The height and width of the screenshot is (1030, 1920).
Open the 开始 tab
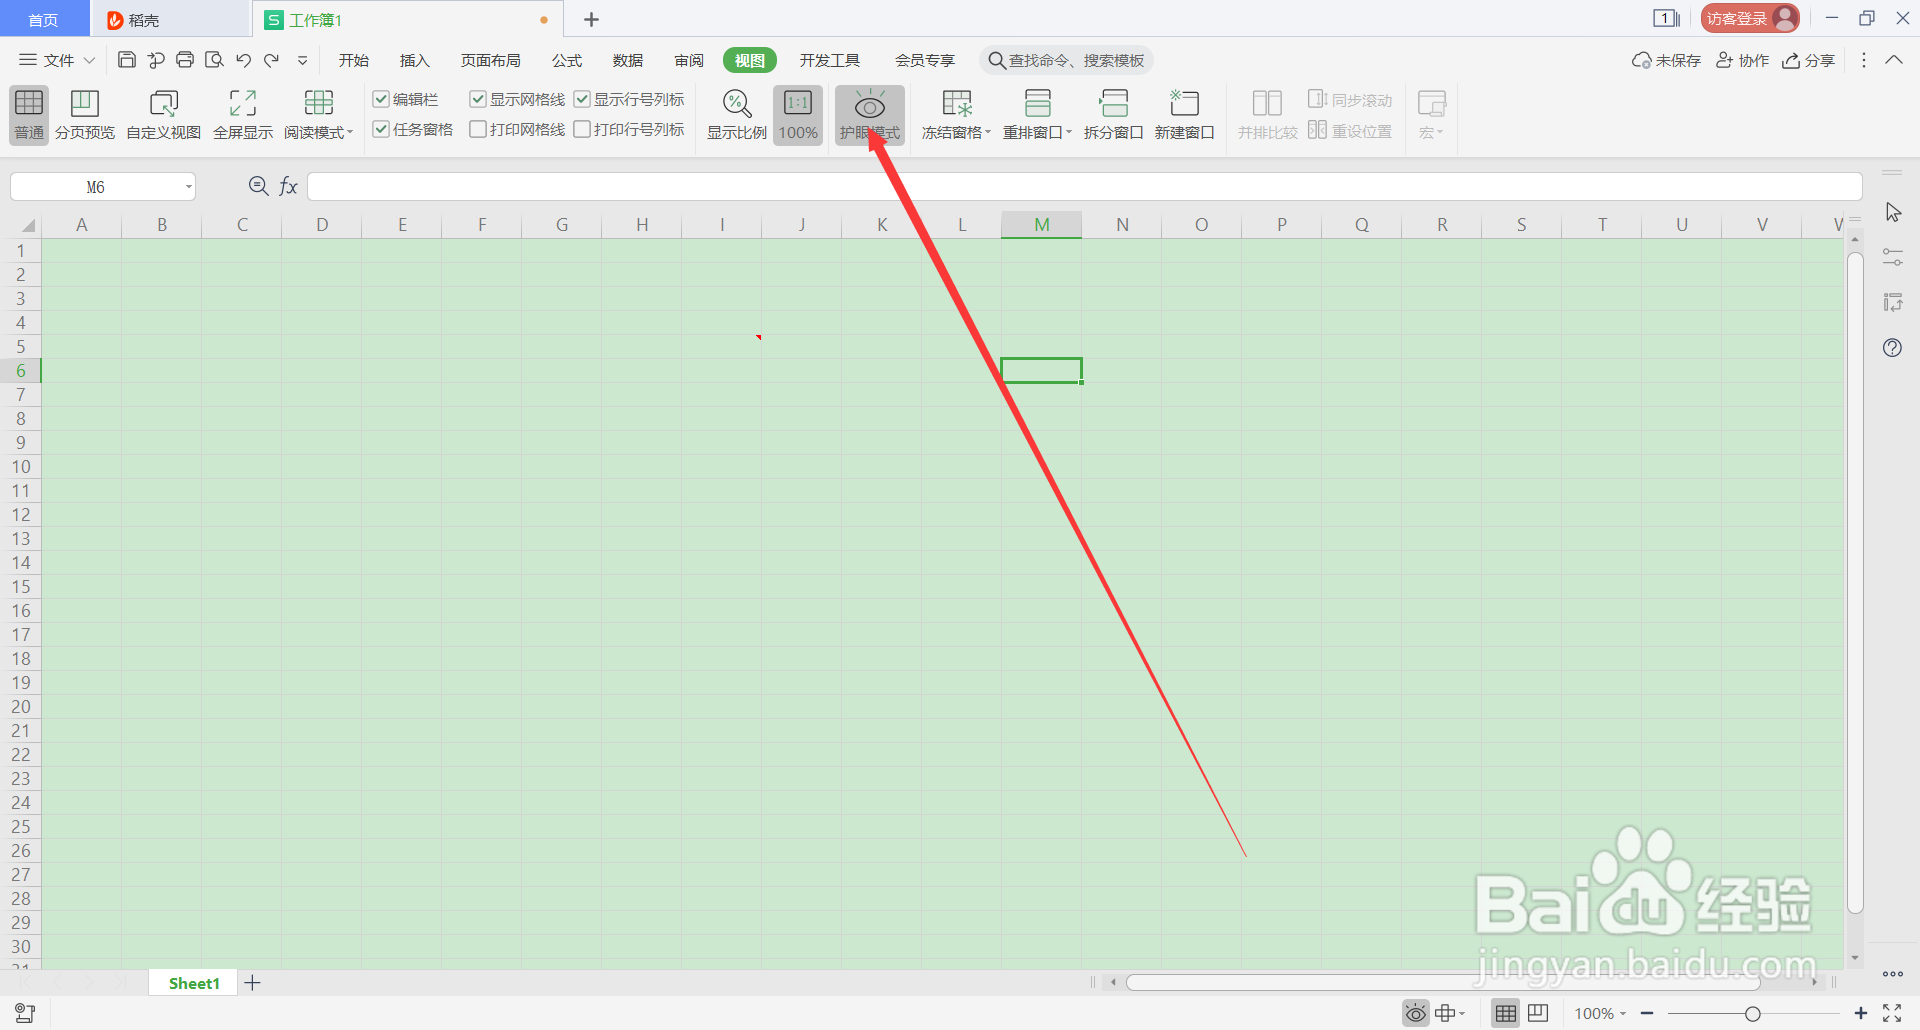tap(354, 60)
